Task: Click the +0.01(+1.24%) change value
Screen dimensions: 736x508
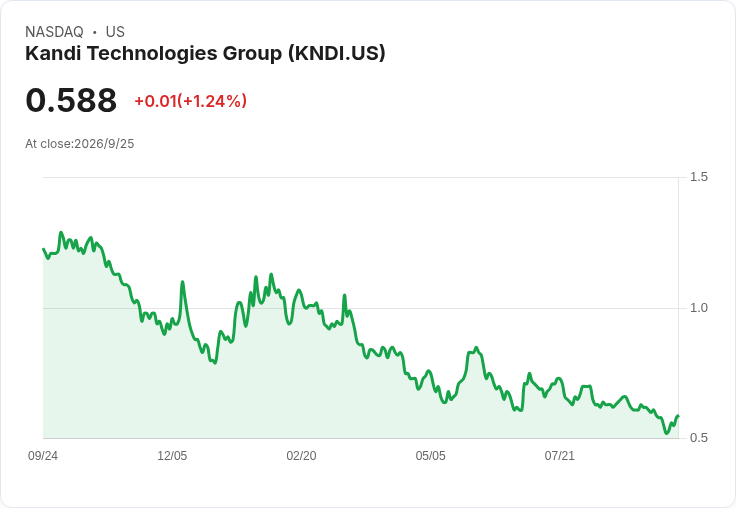Action: [191, 101]
